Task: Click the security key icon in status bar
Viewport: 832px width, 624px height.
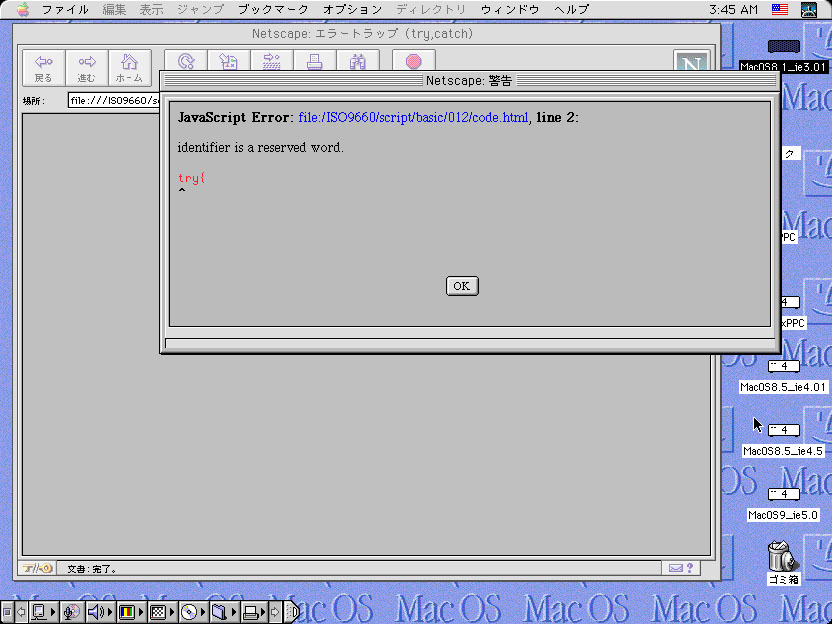Action: pyautogui.click(x=37, y=568)
